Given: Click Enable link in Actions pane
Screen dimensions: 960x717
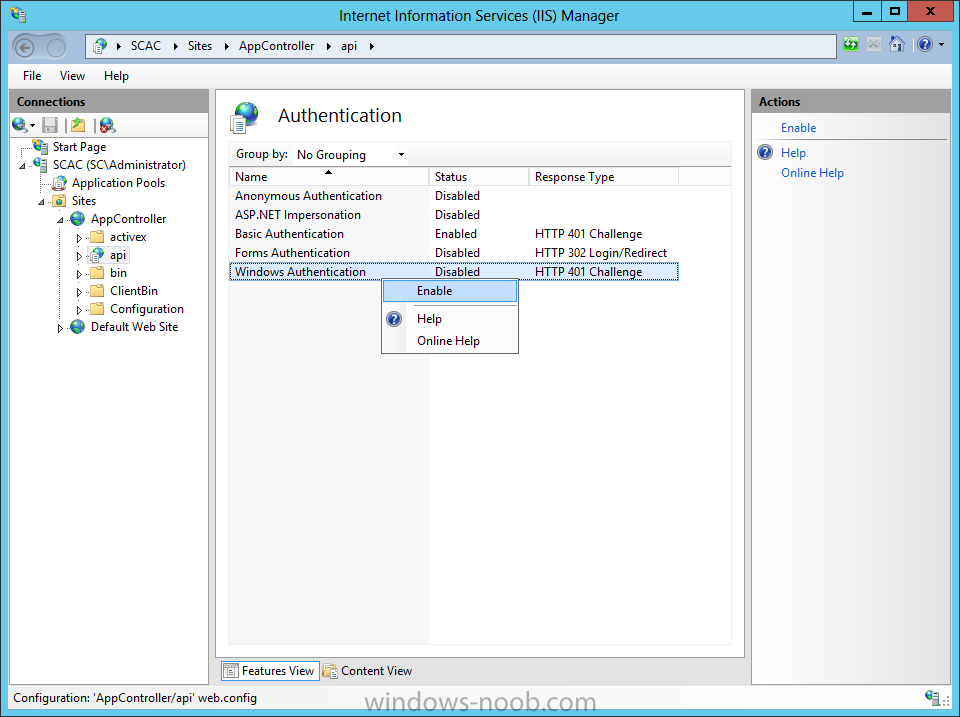Looking at the screenshot, I should (798, 128).
